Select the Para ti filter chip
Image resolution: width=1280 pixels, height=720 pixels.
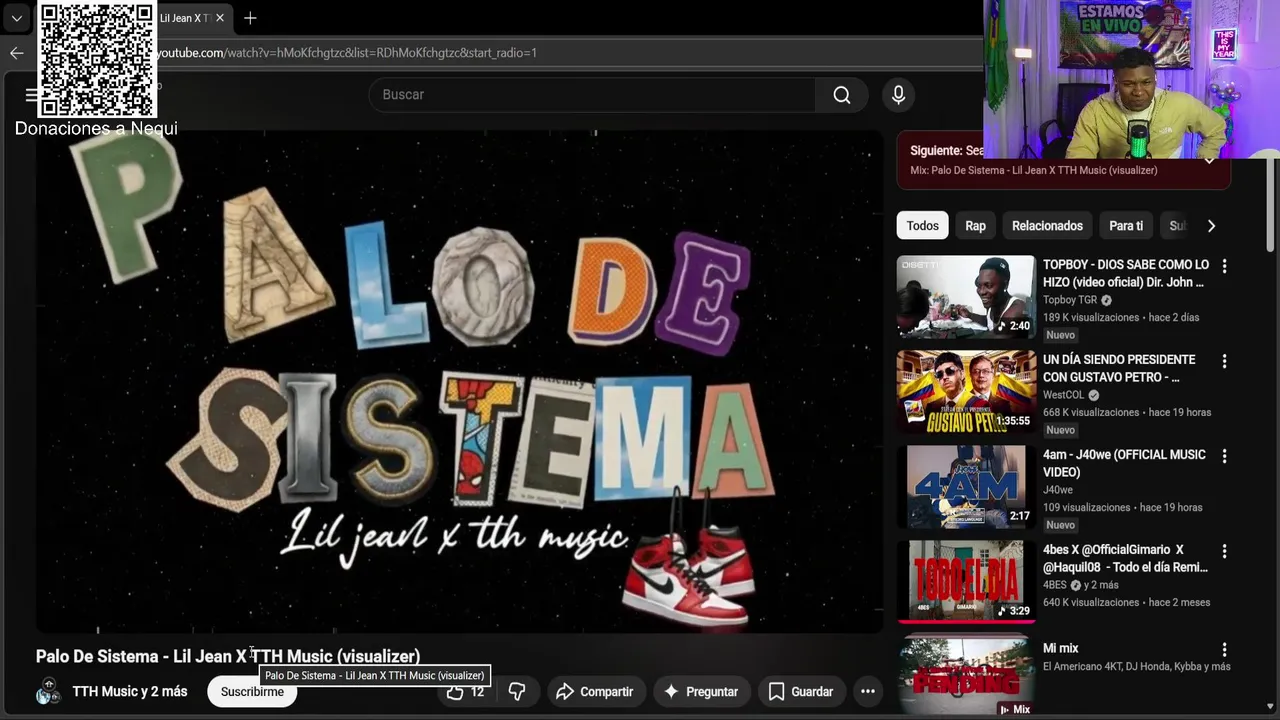tap(1126, 226)
